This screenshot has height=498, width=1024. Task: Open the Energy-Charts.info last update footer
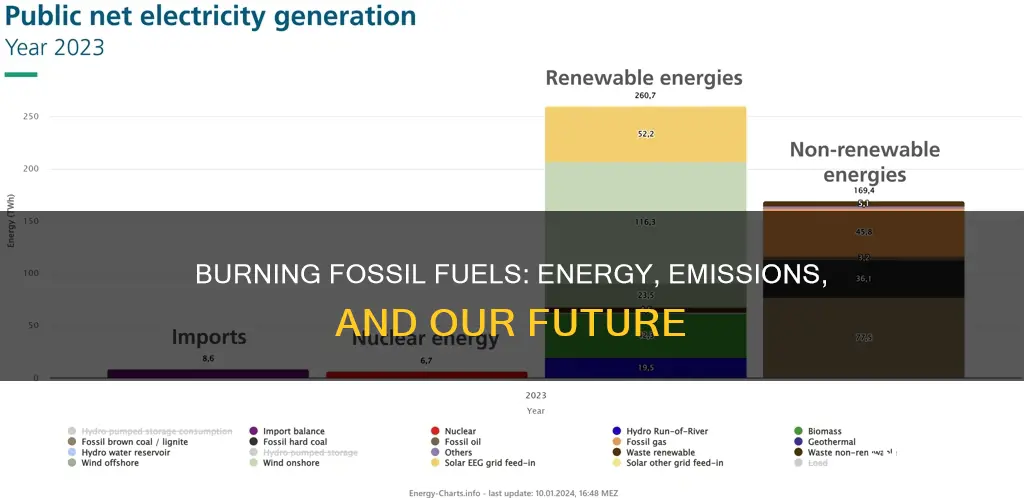point(513,493)
